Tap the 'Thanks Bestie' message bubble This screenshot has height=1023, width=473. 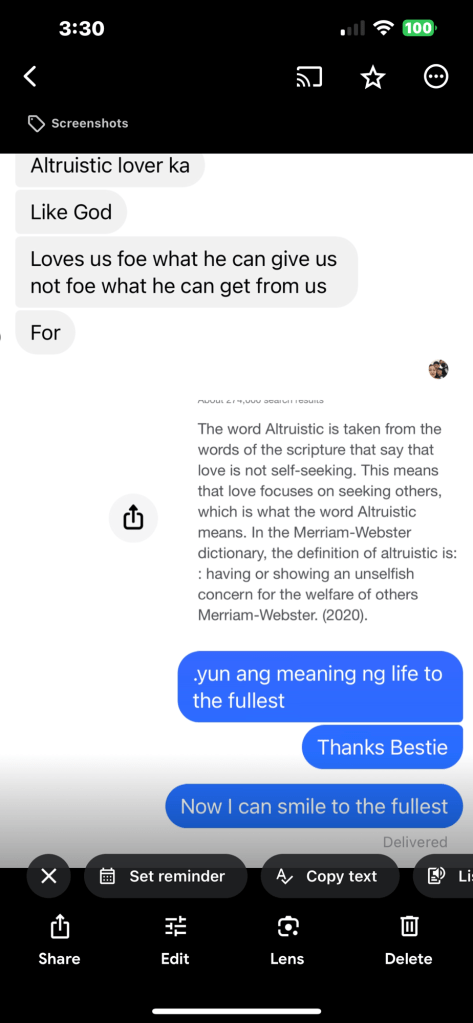click(382, 747)
